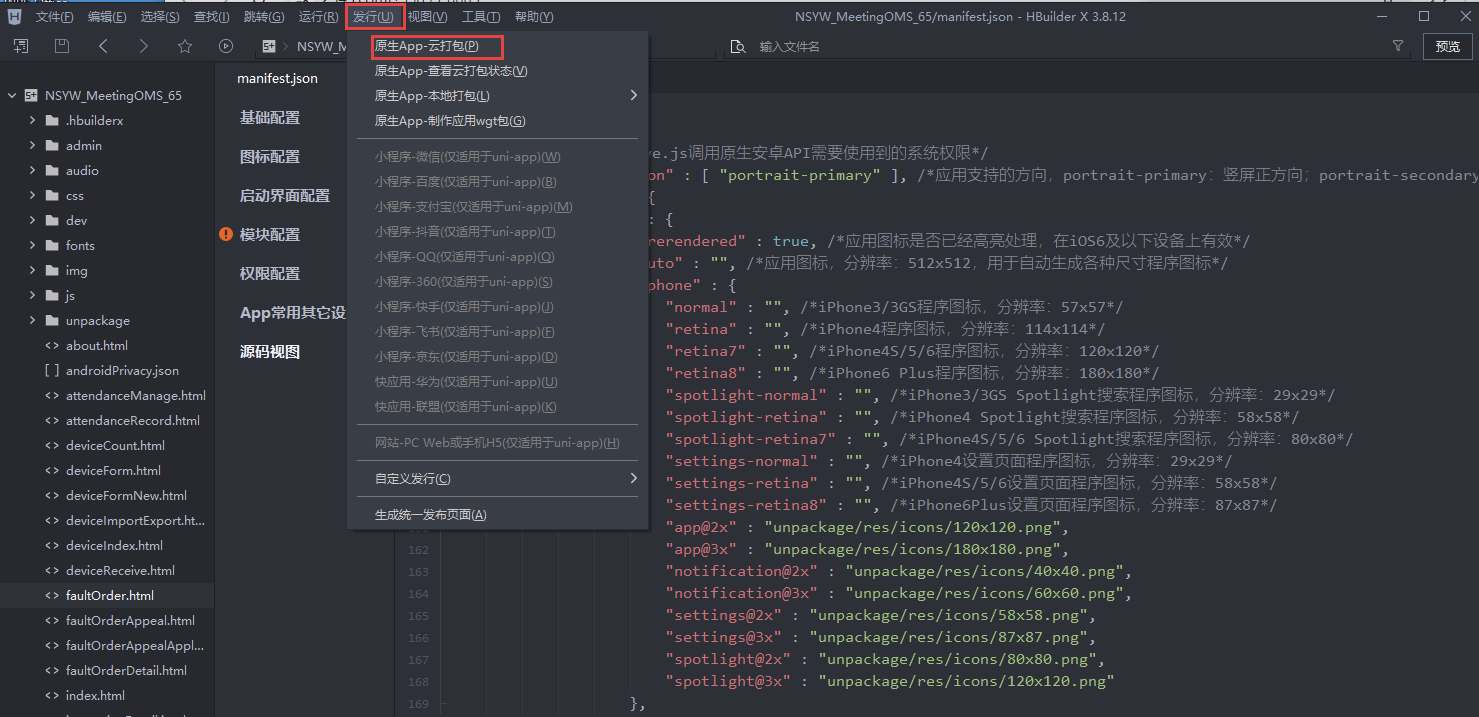Open 模块配置 section

pos(270,234)
